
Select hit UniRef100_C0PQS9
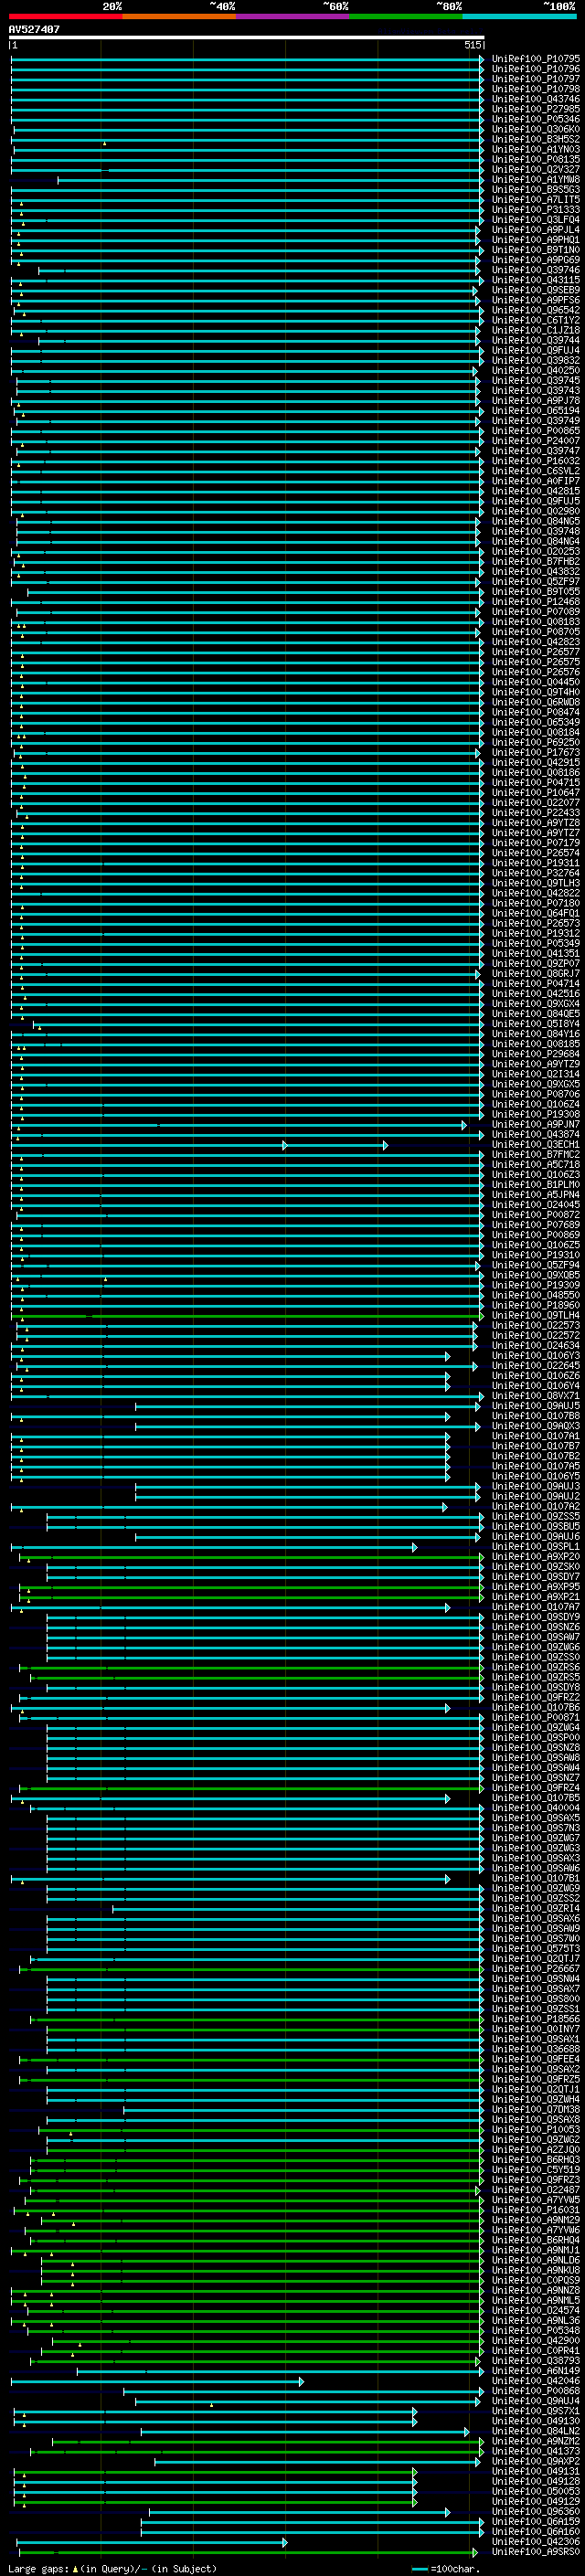tap(536, 2280)
